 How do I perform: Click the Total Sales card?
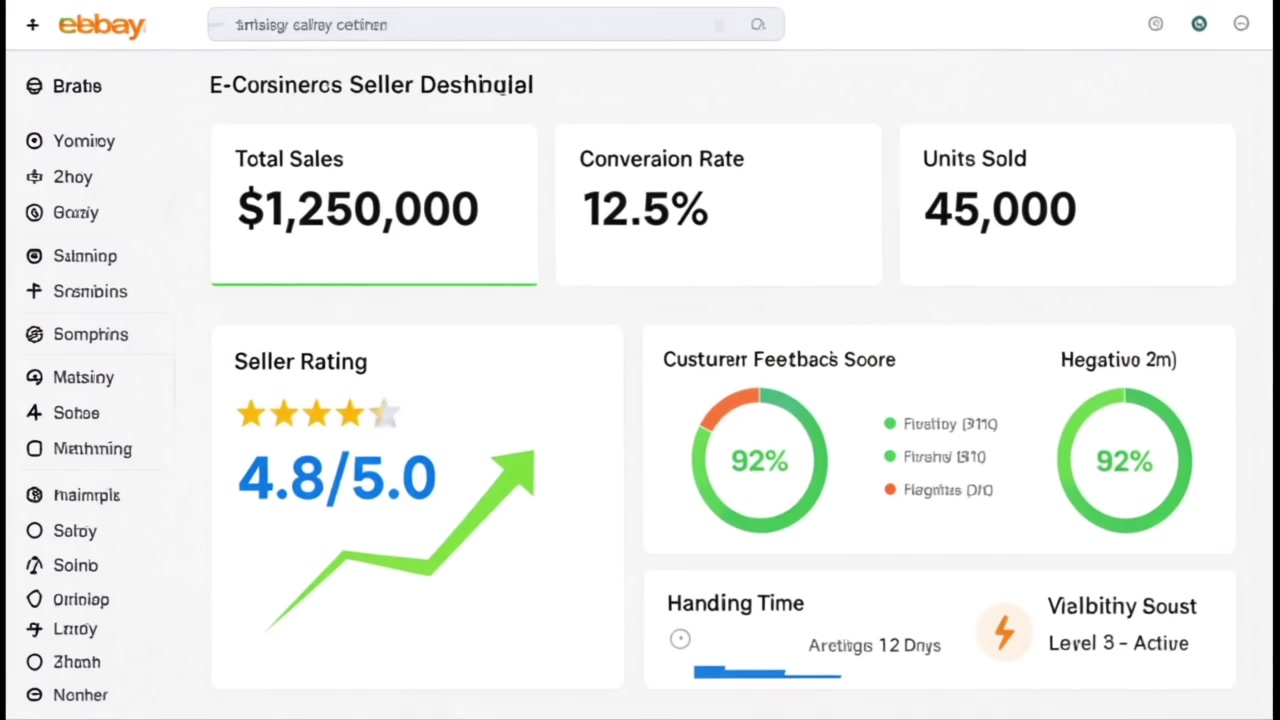click(373, 204)
